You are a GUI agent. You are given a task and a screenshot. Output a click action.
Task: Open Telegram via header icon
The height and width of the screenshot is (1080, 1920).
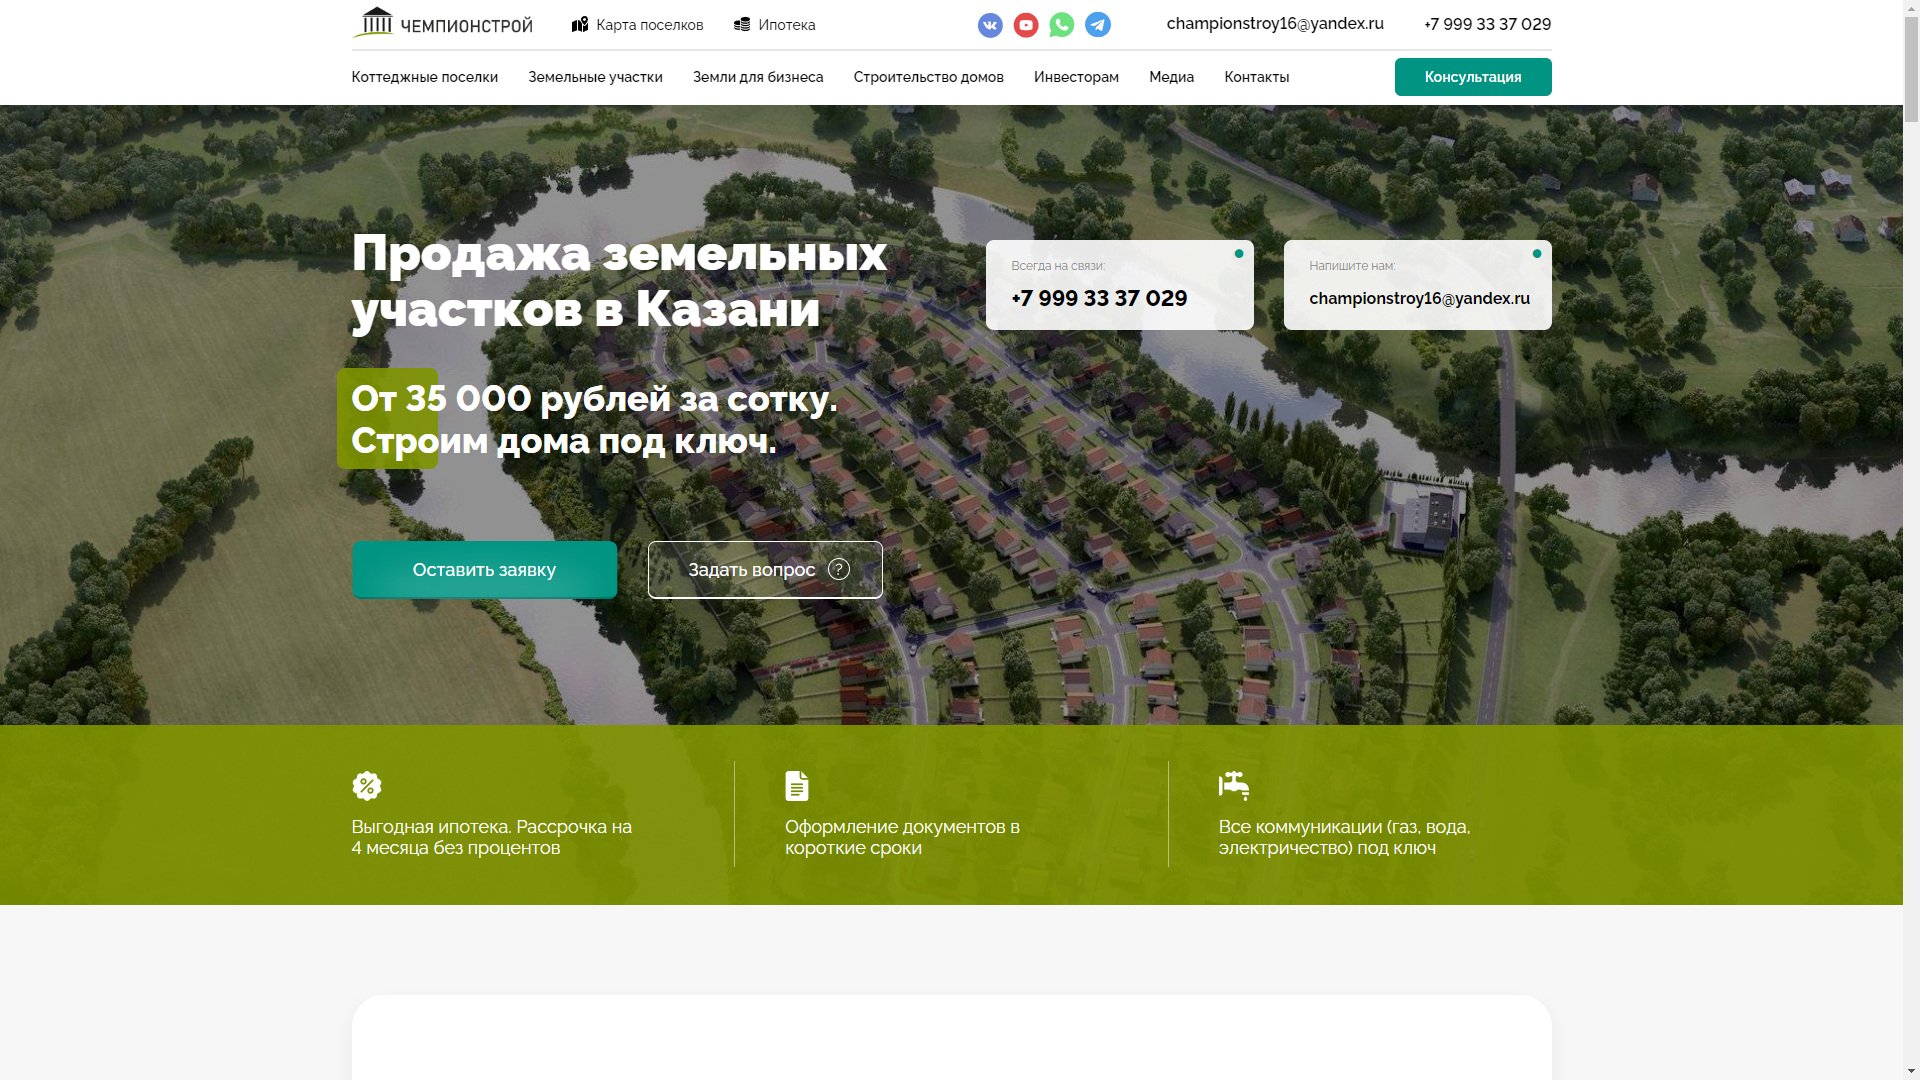(x=1097, y=25)
